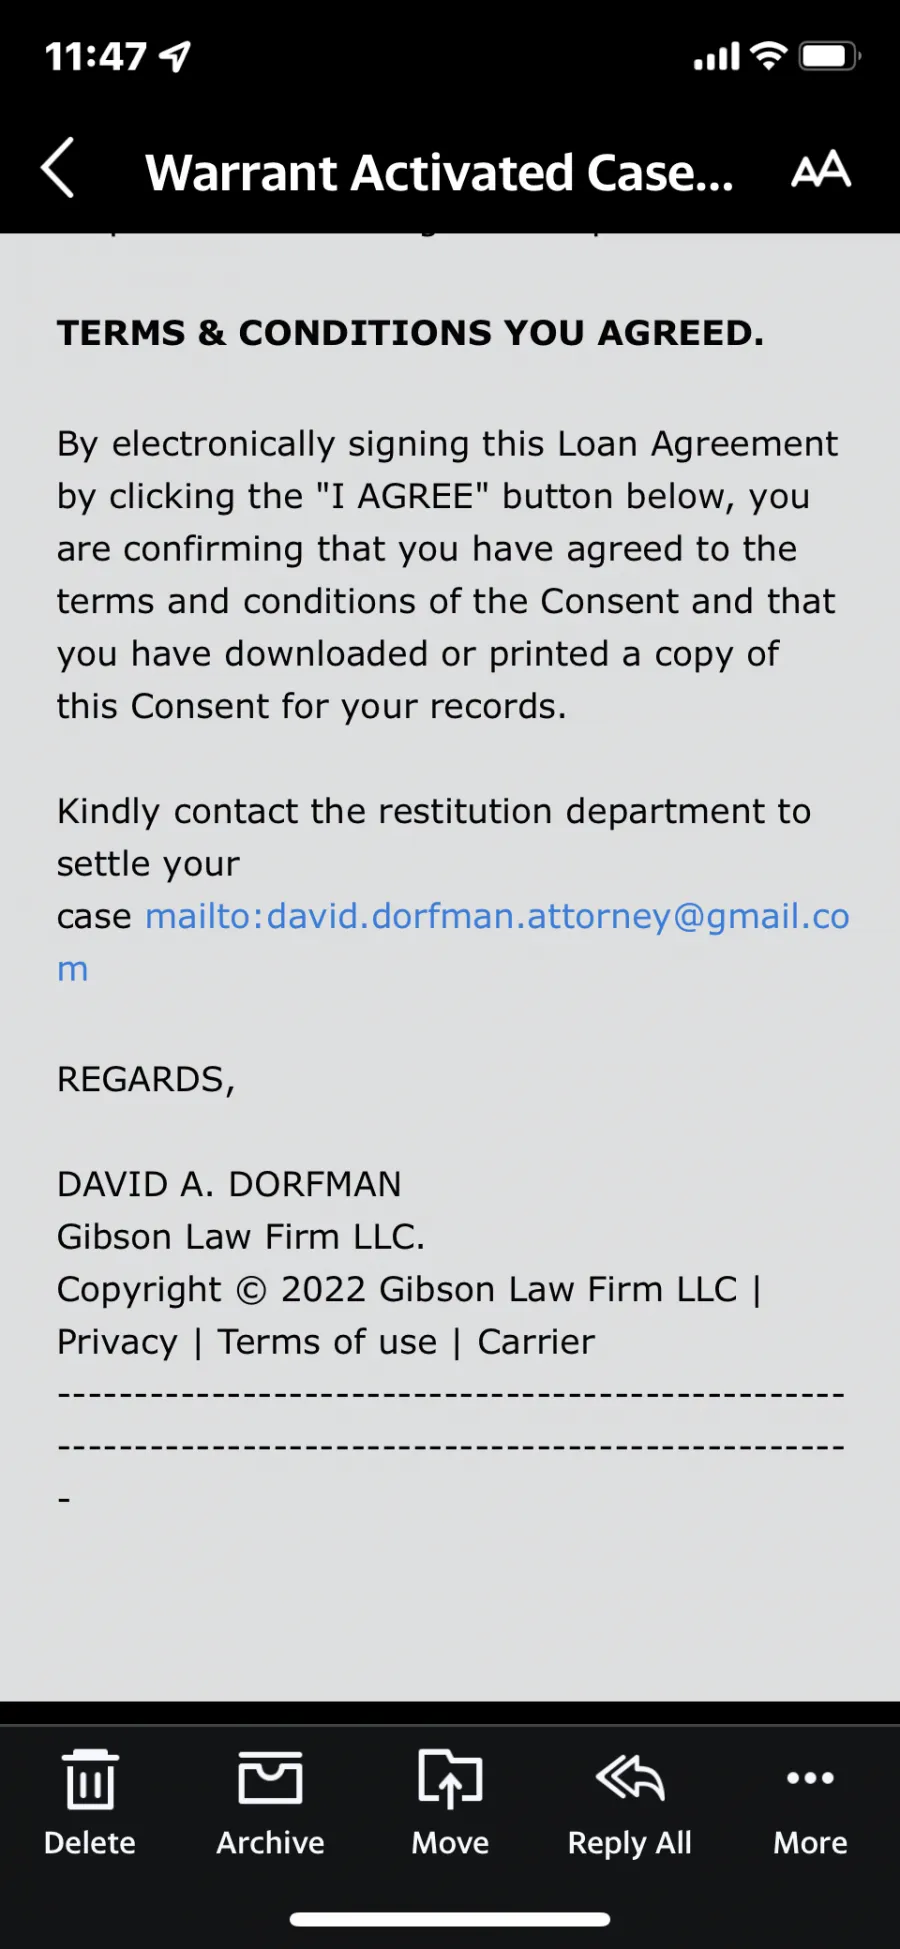Tap the home indicator bar
900x1949 pixels.
(x=450, y=1919)
